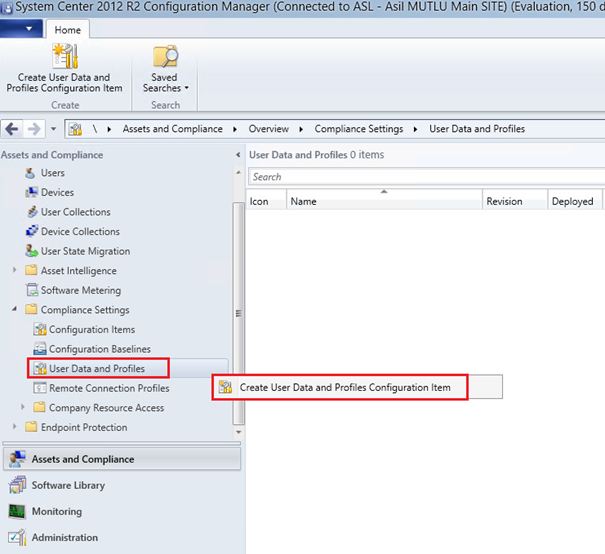Viewport: 605px width, 554px height.
Task: Collapse the Compliance Settings node
Action: click(x=15, y=309)
